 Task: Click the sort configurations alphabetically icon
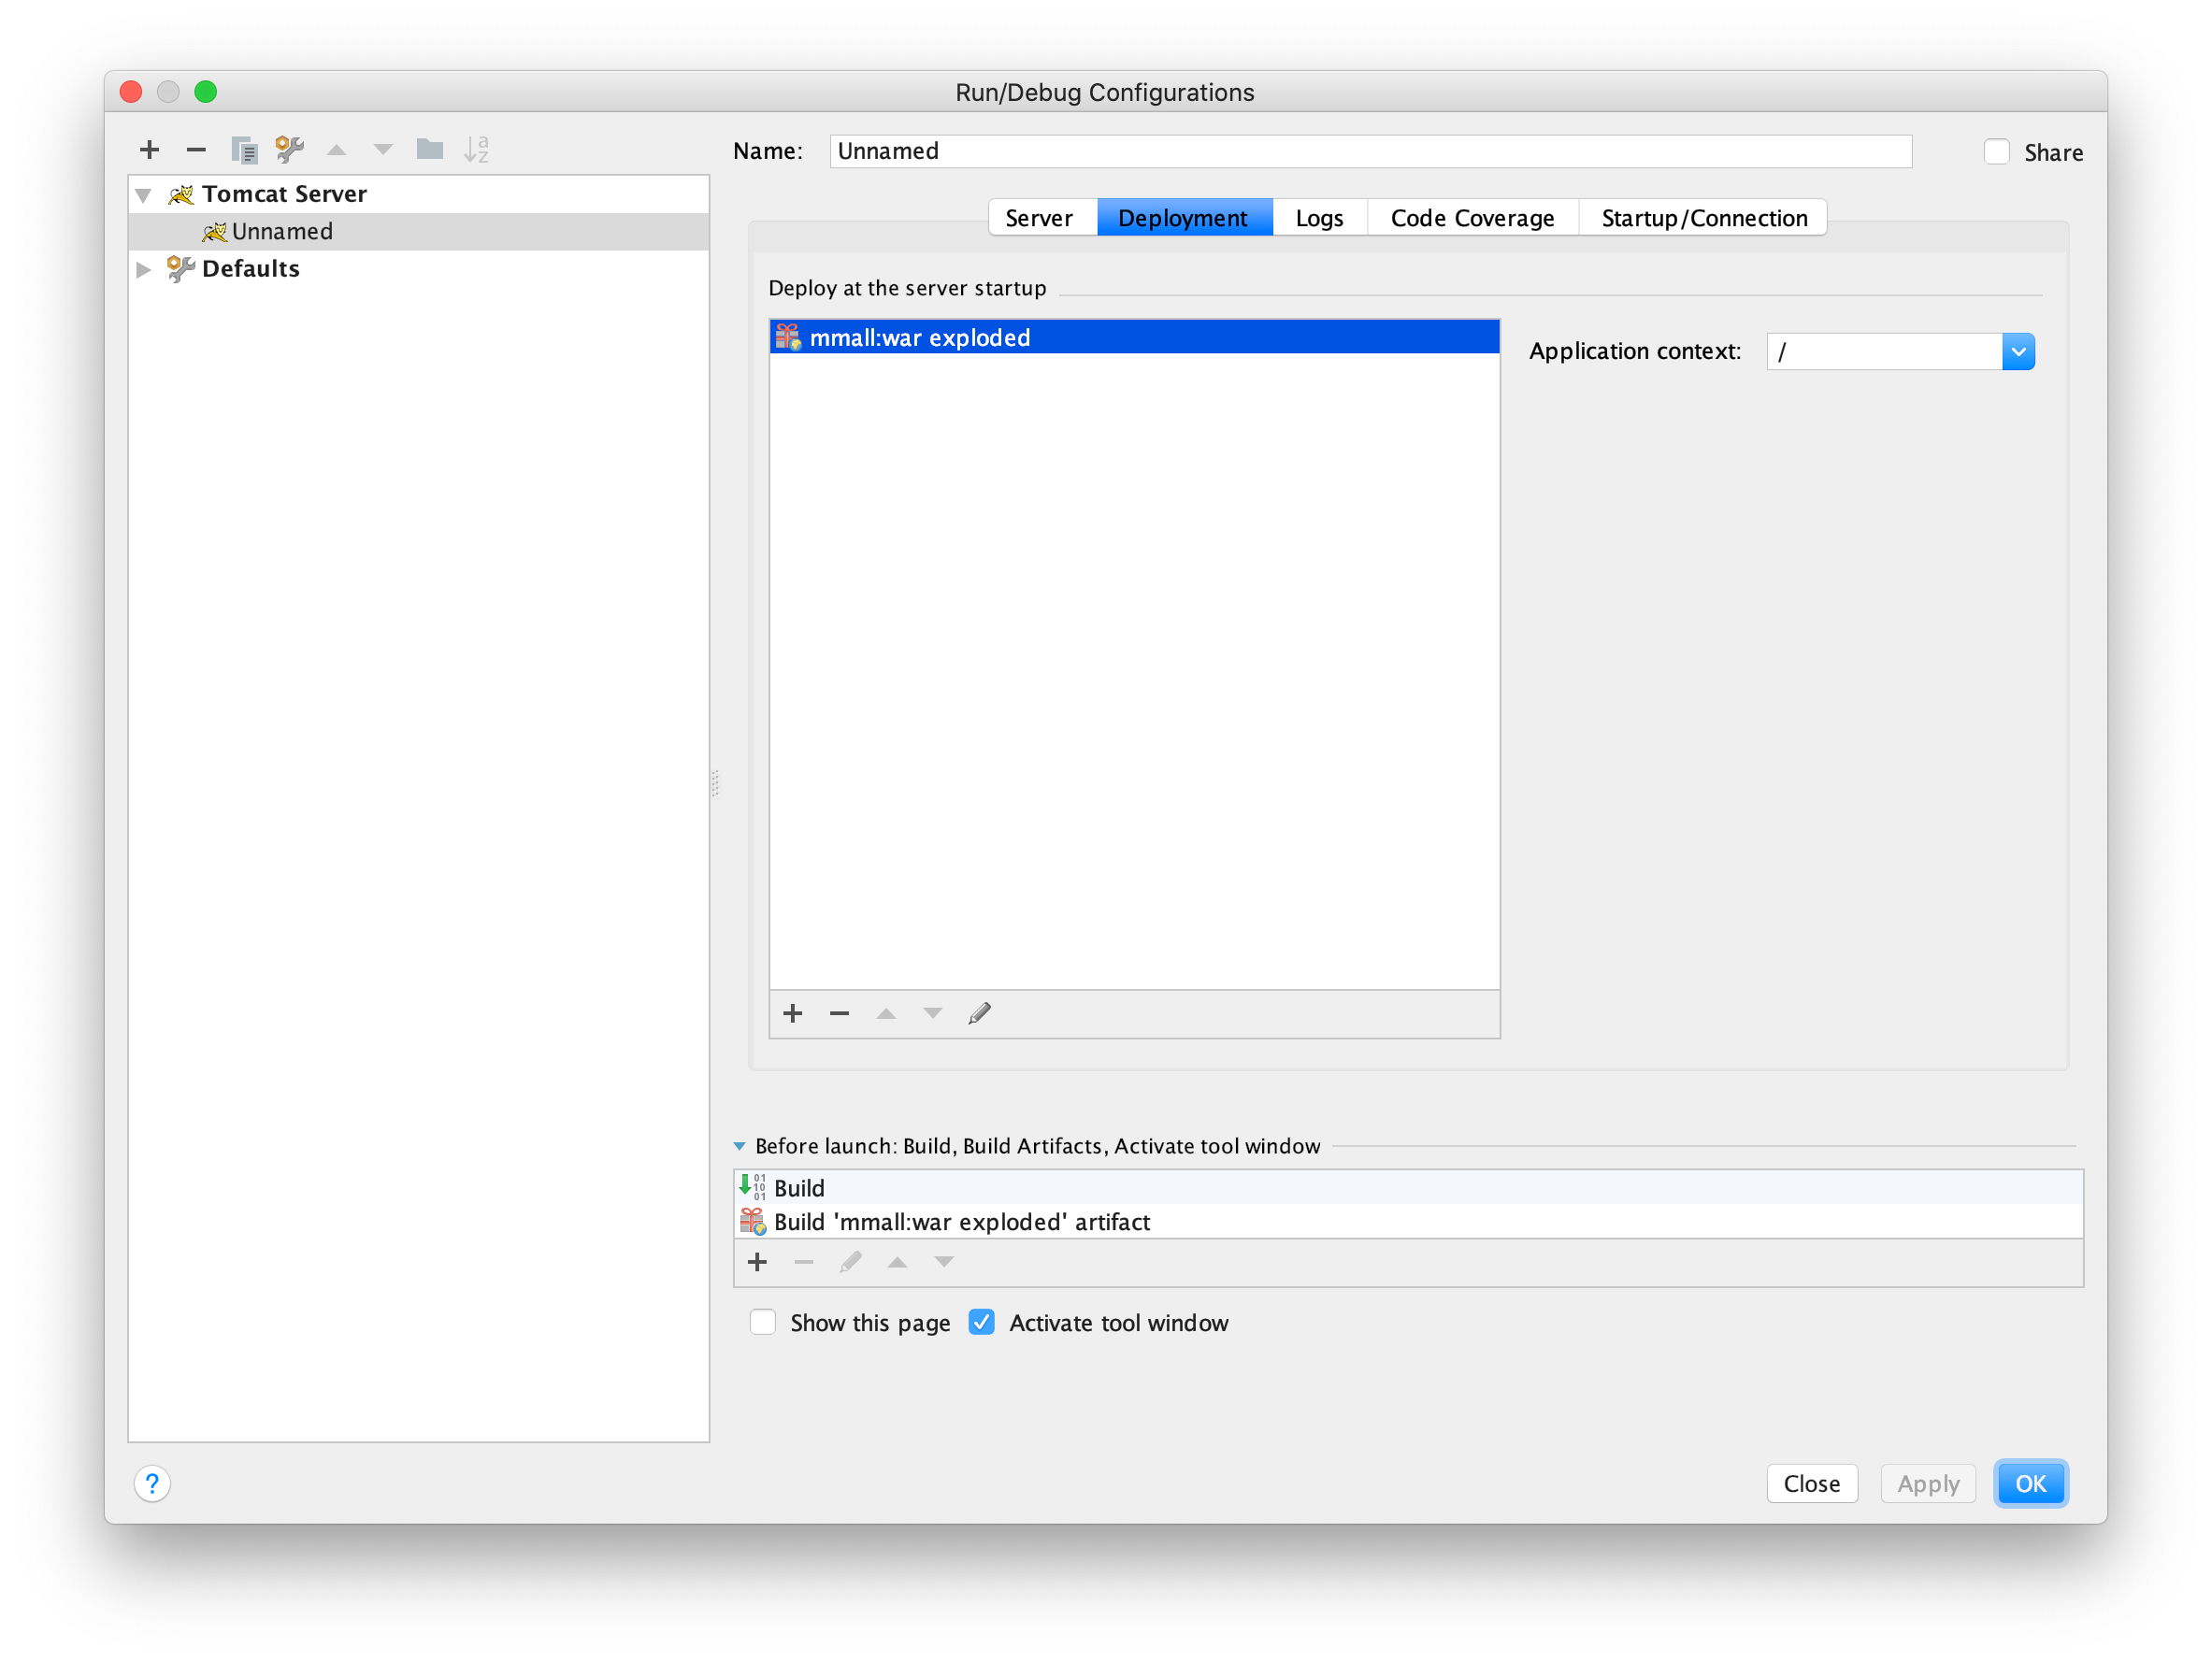477,150
